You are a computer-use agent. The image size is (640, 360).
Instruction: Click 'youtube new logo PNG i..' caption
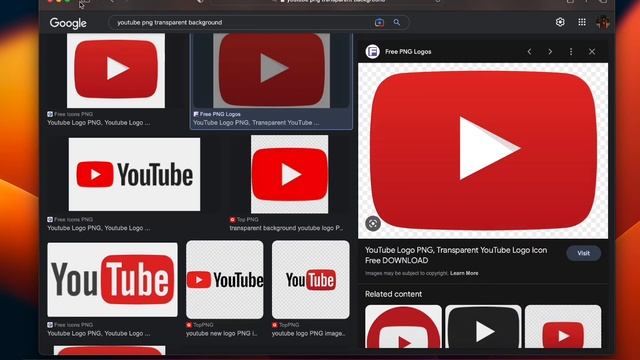222,333
